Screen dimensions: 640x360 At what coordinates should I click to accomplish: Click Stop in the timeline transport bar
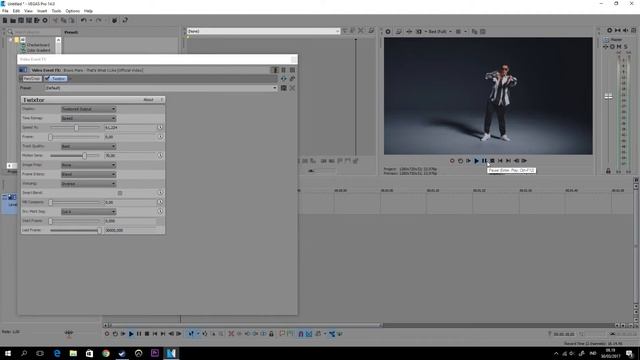(x=147, y=334)
